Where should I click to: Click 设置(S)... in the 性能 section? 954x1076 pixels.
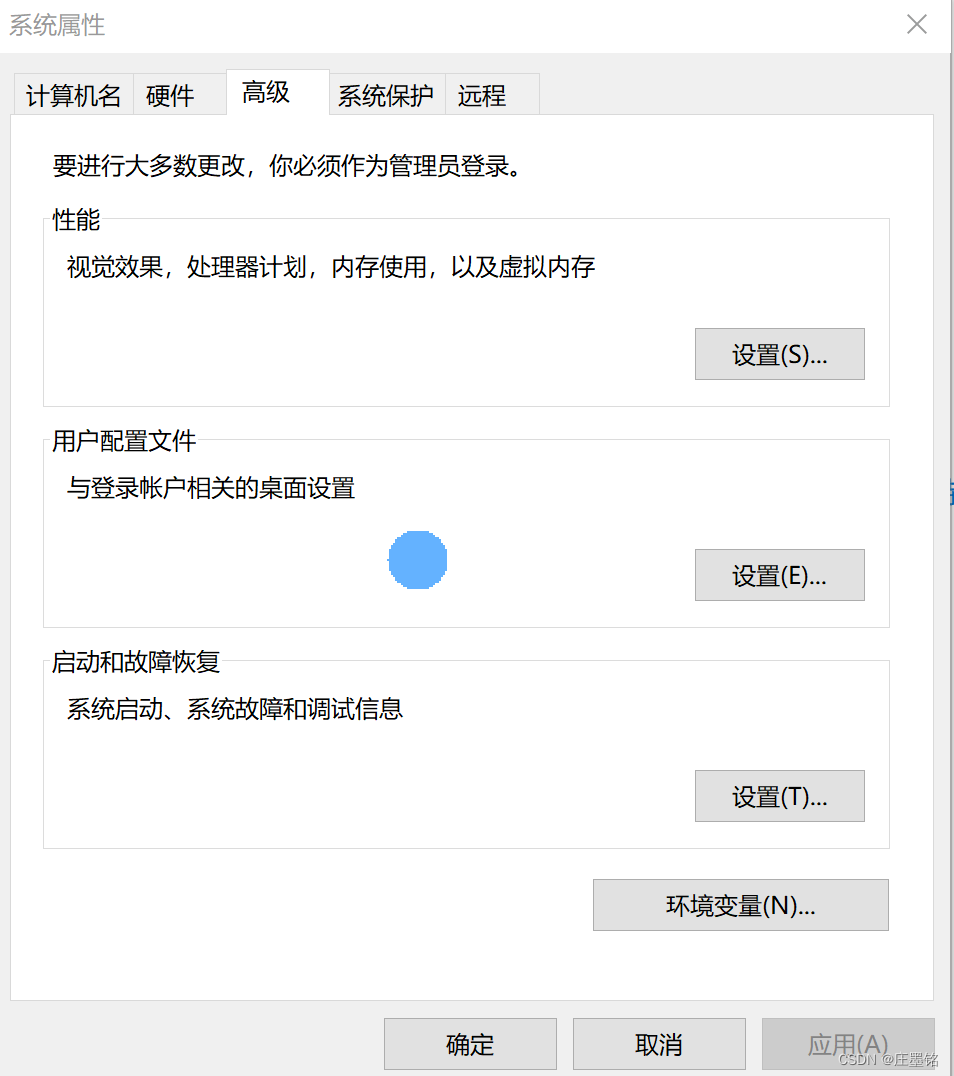point(780,354)
